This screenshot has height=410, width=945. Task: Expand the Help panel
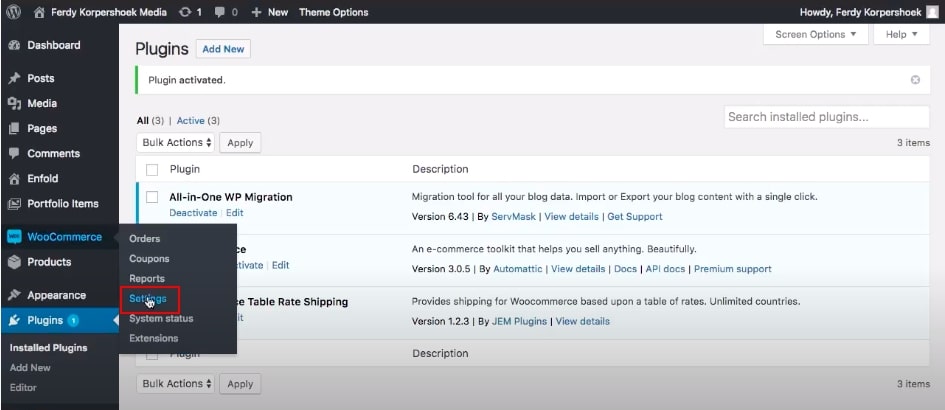(x=902, y=34)
